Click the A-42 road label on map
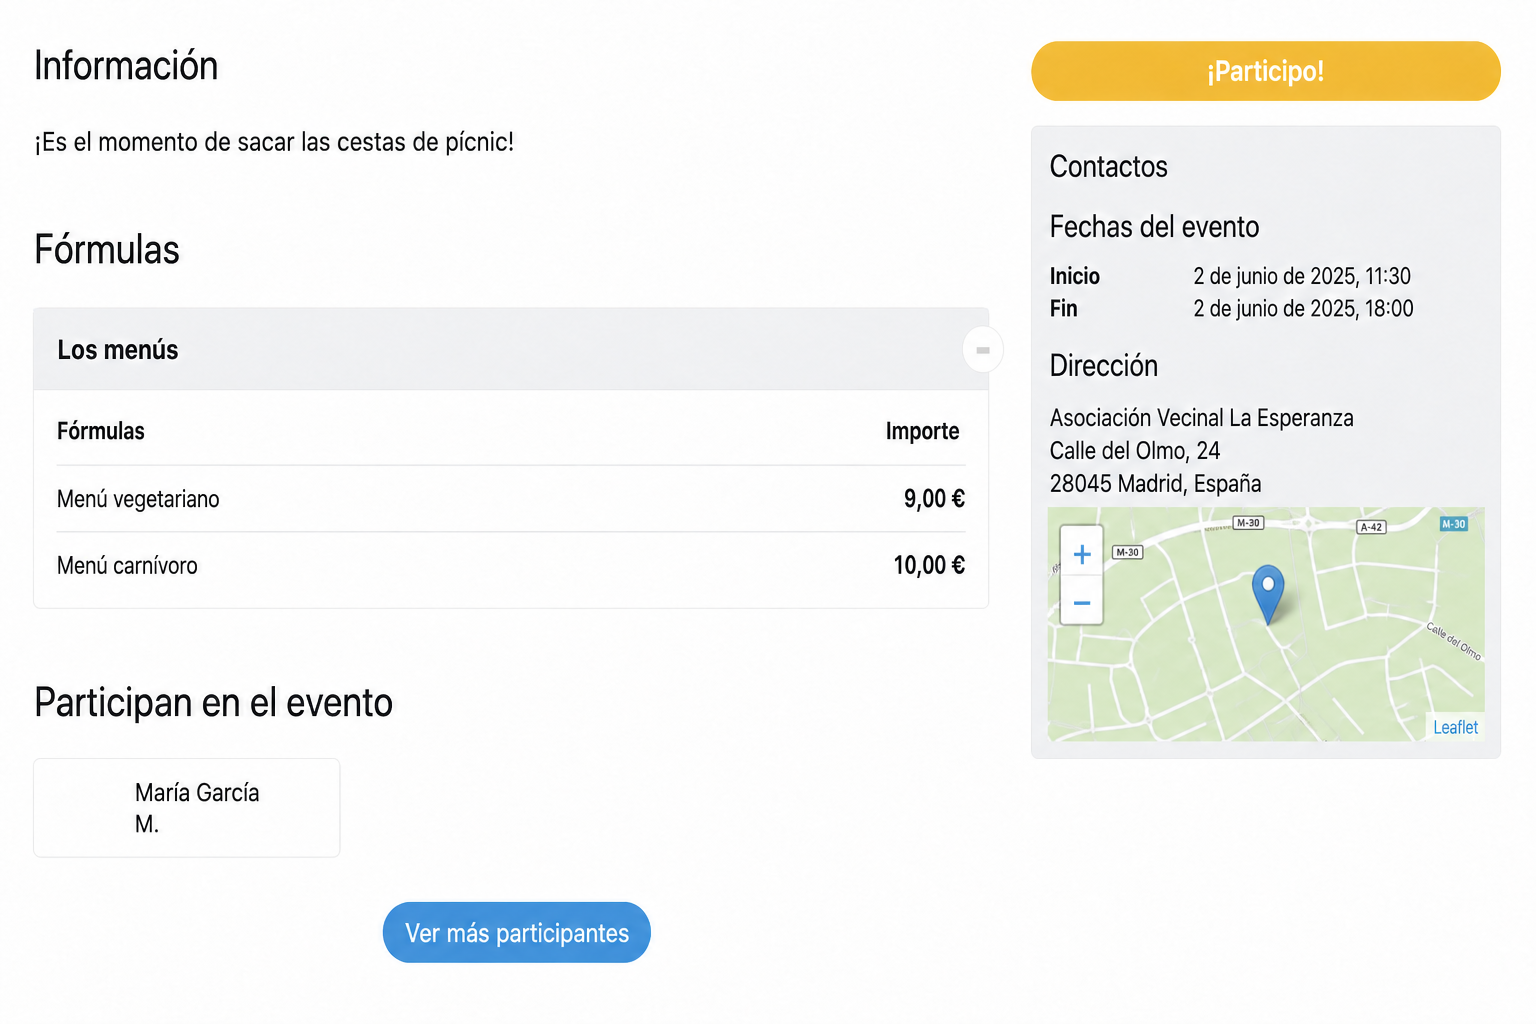 click(x=1371, y=527)
